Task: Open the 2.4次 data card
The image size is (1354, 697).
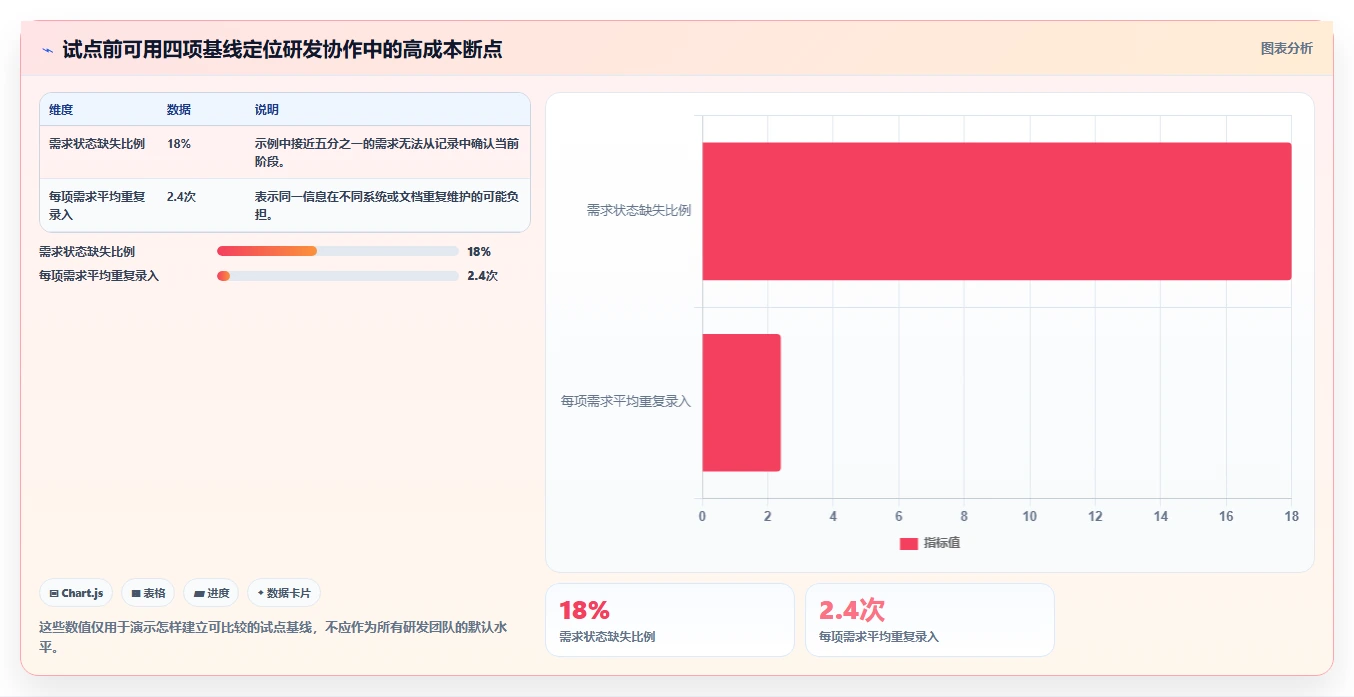Action: click(x=930, y=620)
